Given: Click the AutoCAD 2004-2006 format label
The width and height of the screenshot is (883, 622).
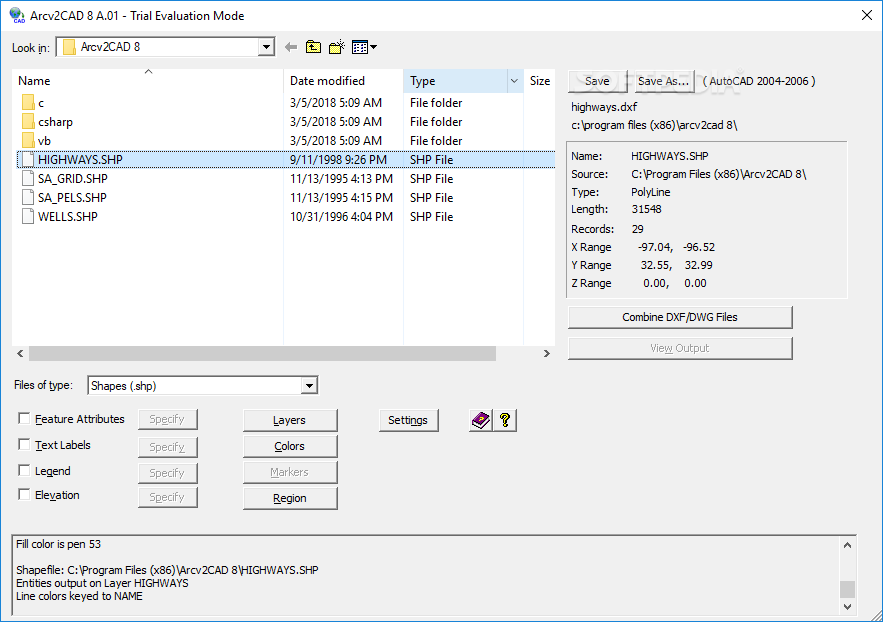Looking at the screenshot, I should [x=759, y=82].
